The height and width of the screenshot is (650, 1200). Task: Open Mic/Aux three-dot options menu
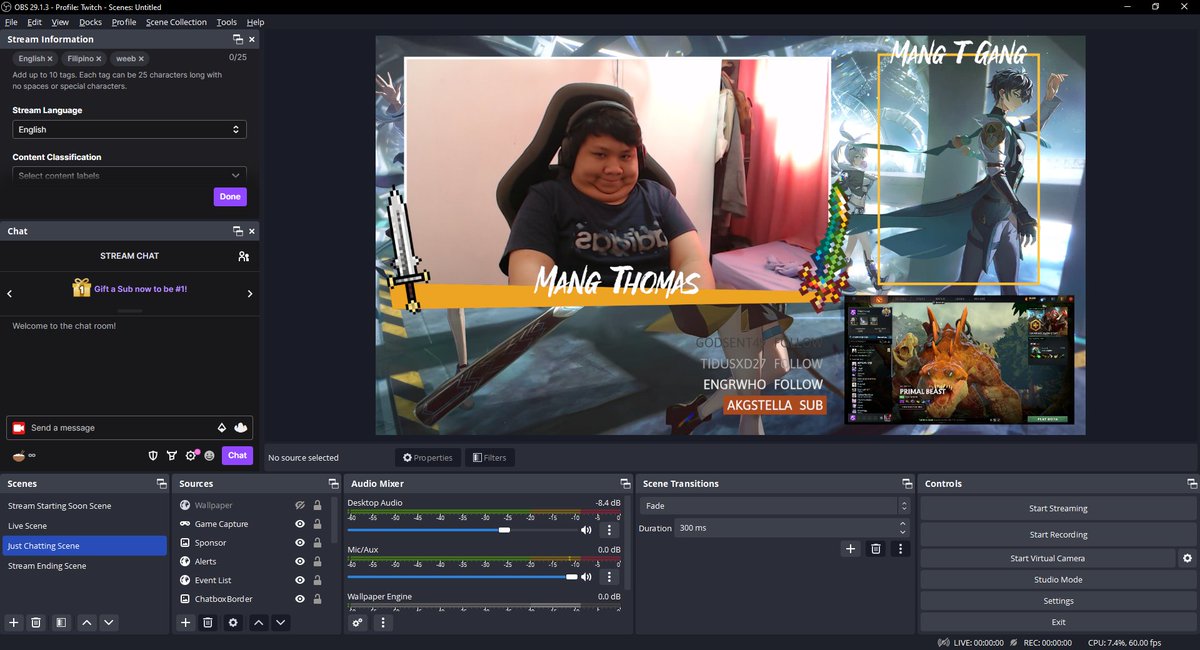[x=609, y=577]
